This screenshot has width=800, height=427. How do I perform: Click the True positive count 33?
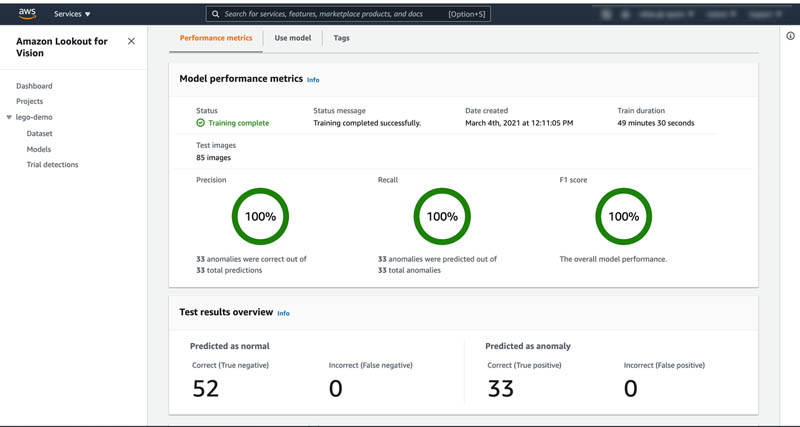(x=501, y=389)
